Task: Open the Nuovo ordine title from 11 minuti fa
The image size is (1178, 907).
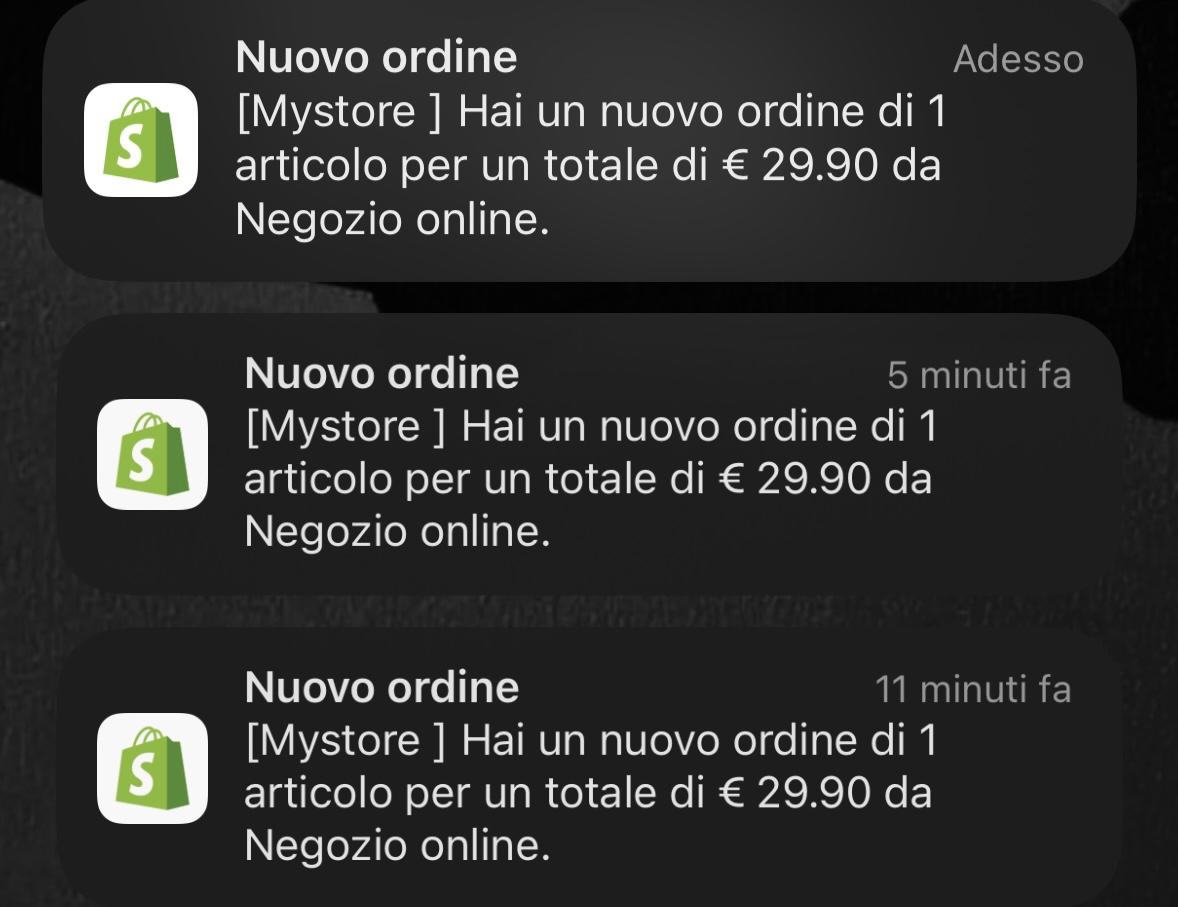Action: 382,687
